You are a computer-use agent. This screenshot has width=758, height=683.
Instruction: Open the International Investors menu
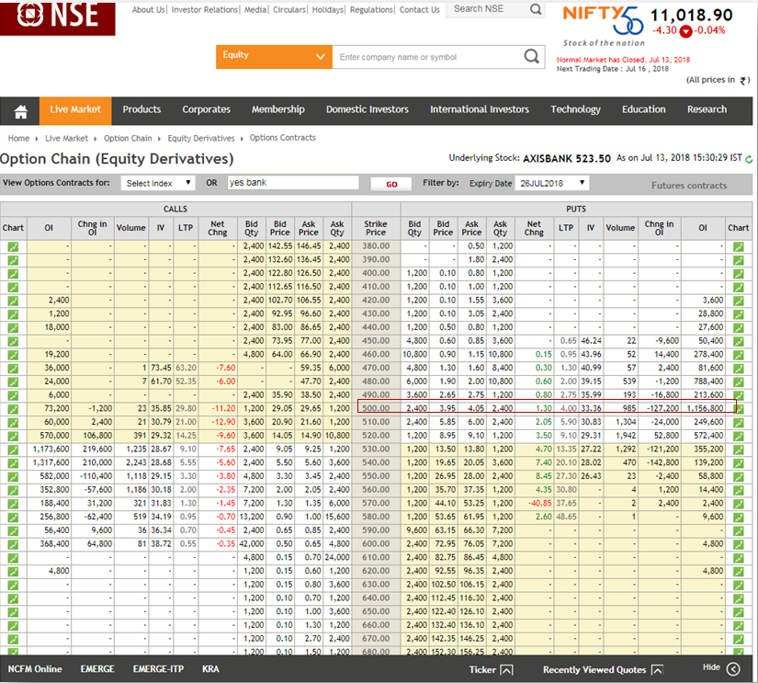click(x=480, y=110)
